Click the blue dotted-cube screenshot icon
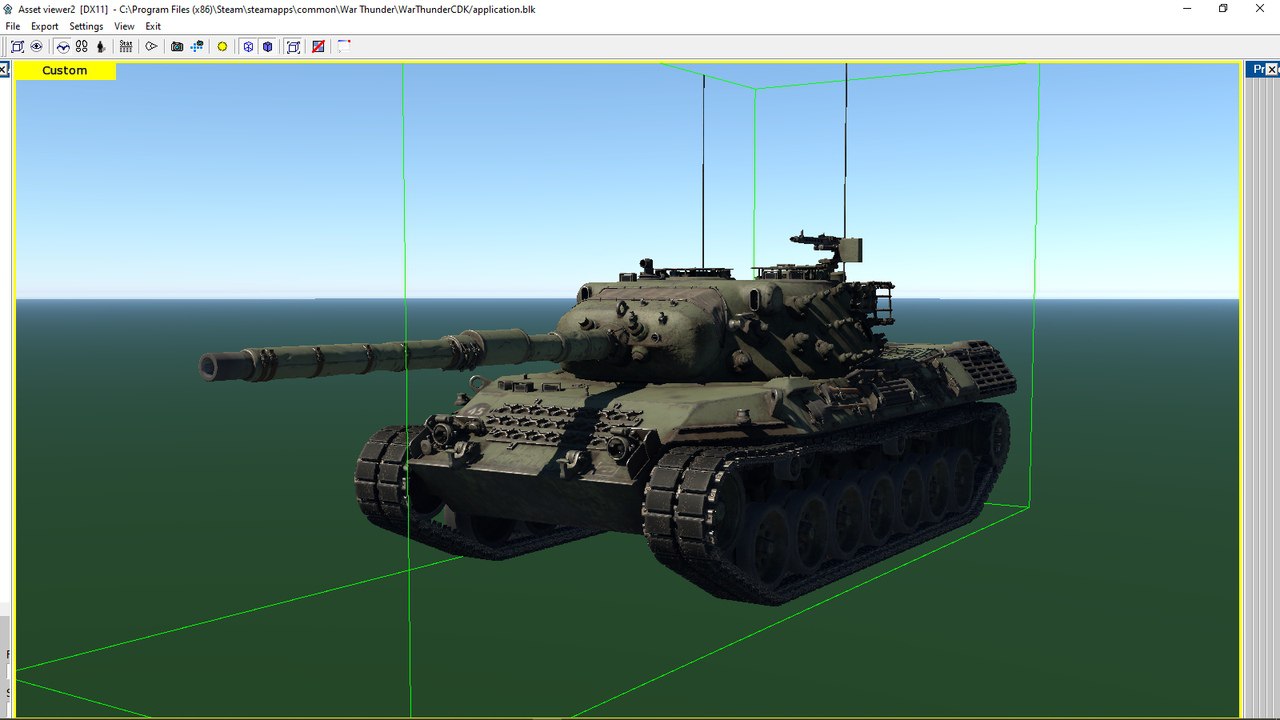The height and width of the screenshot is (720, 1280). (197, 47)
